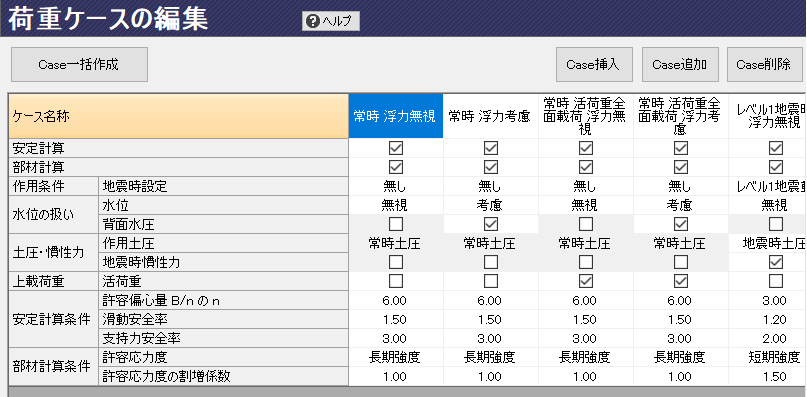Open 許容応力度 長期強度 for 常時 浮力無視
Image resolution: width=807 pixels, height=397 pixels.
point(395,357)
